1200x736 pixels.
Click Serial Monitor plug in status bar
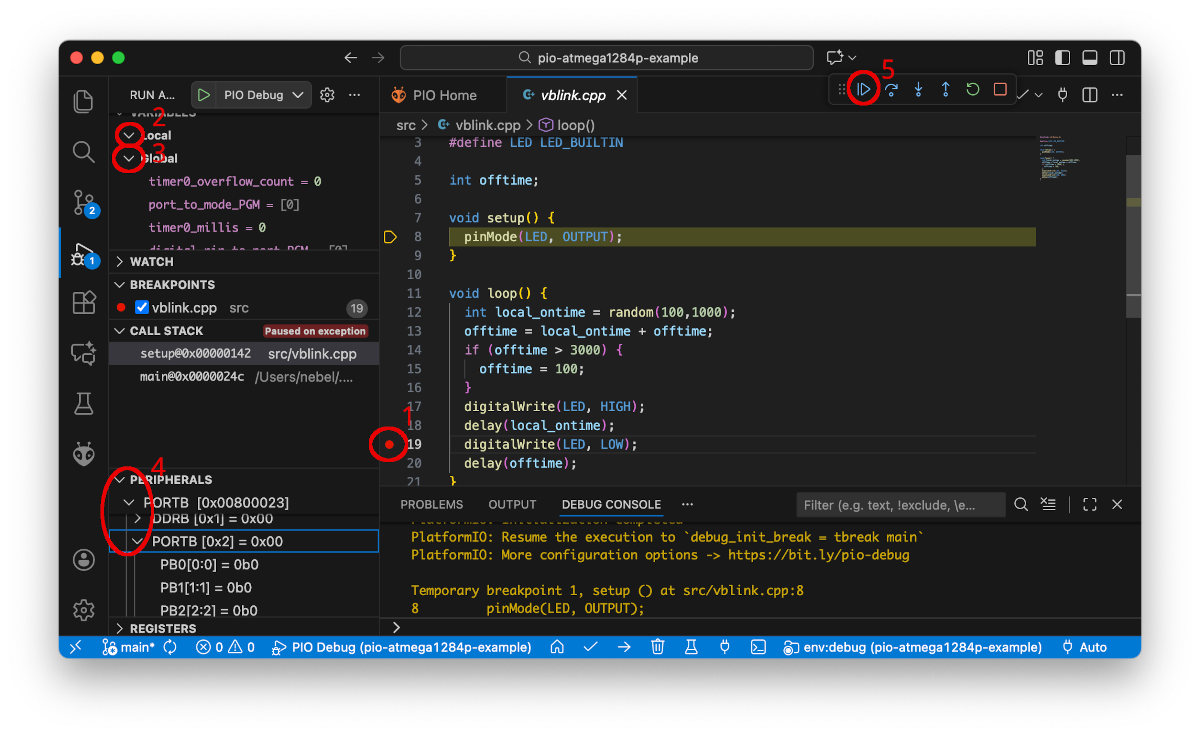tap(724, 647)
